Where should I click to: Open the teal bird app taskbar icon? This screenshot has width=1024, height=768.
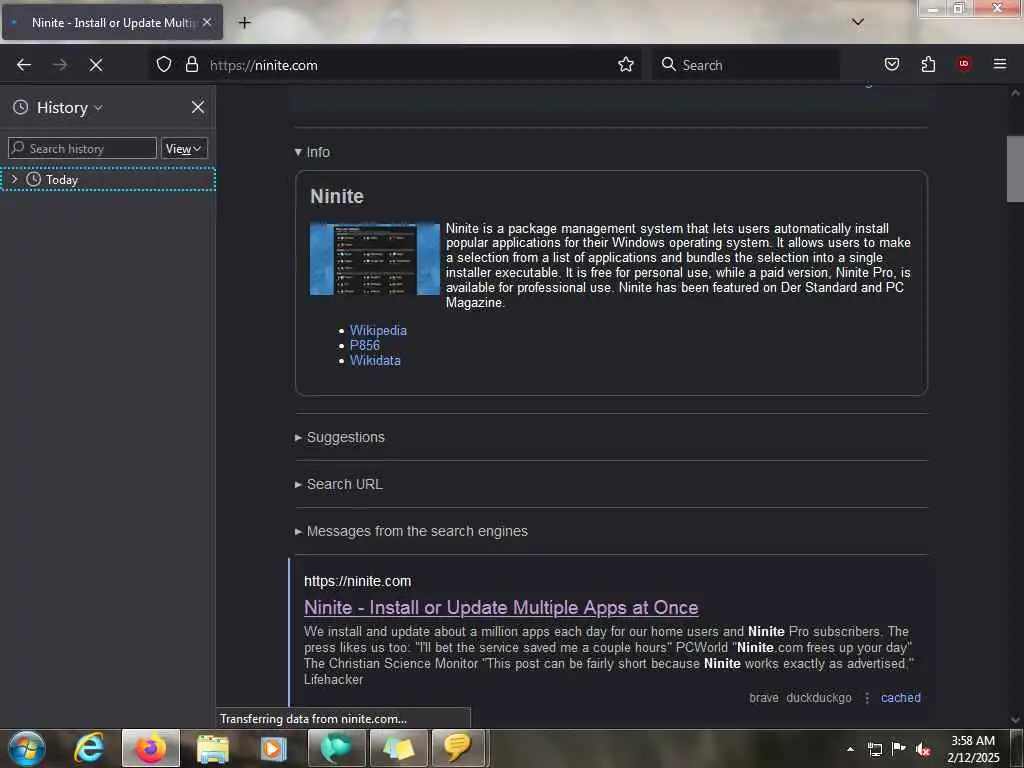click(x=336, y=748)
